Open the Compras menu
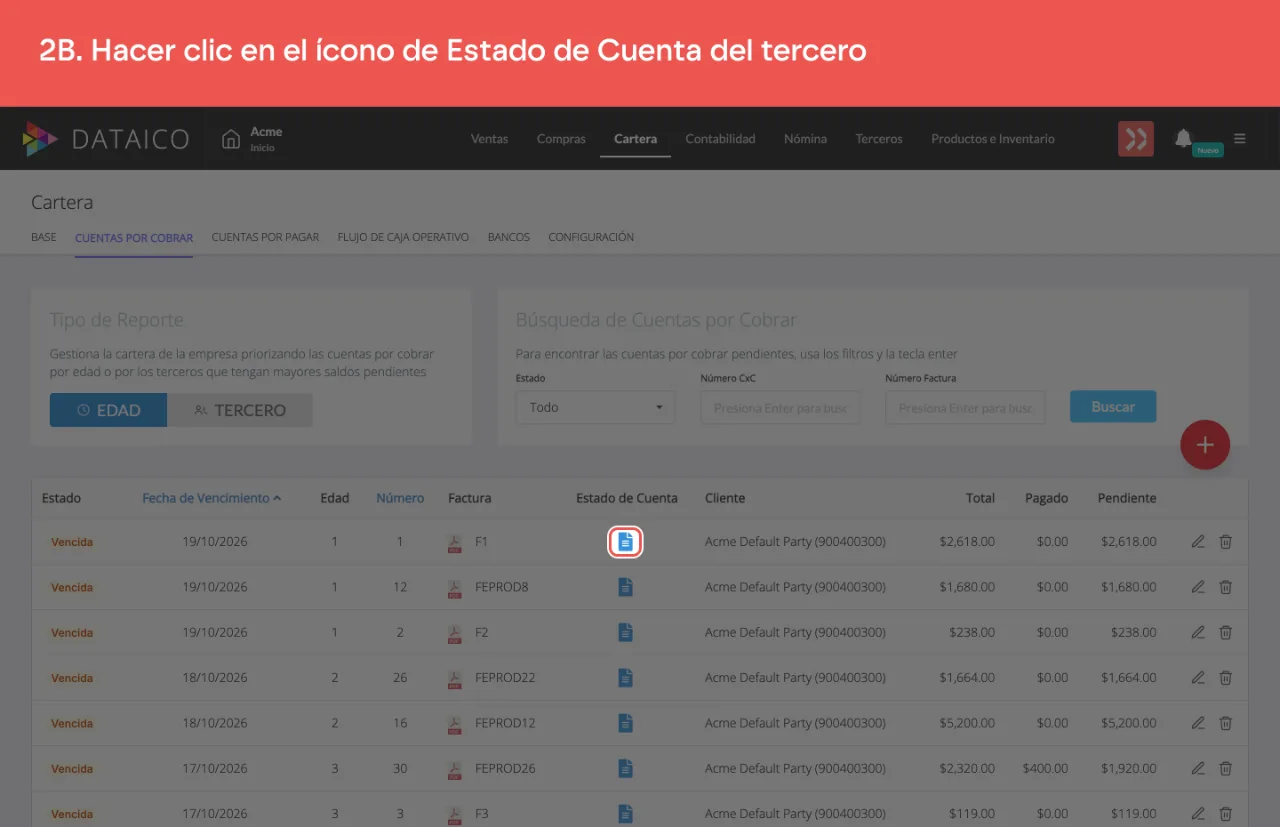1280x827 pixels. (x=561, y=139)
